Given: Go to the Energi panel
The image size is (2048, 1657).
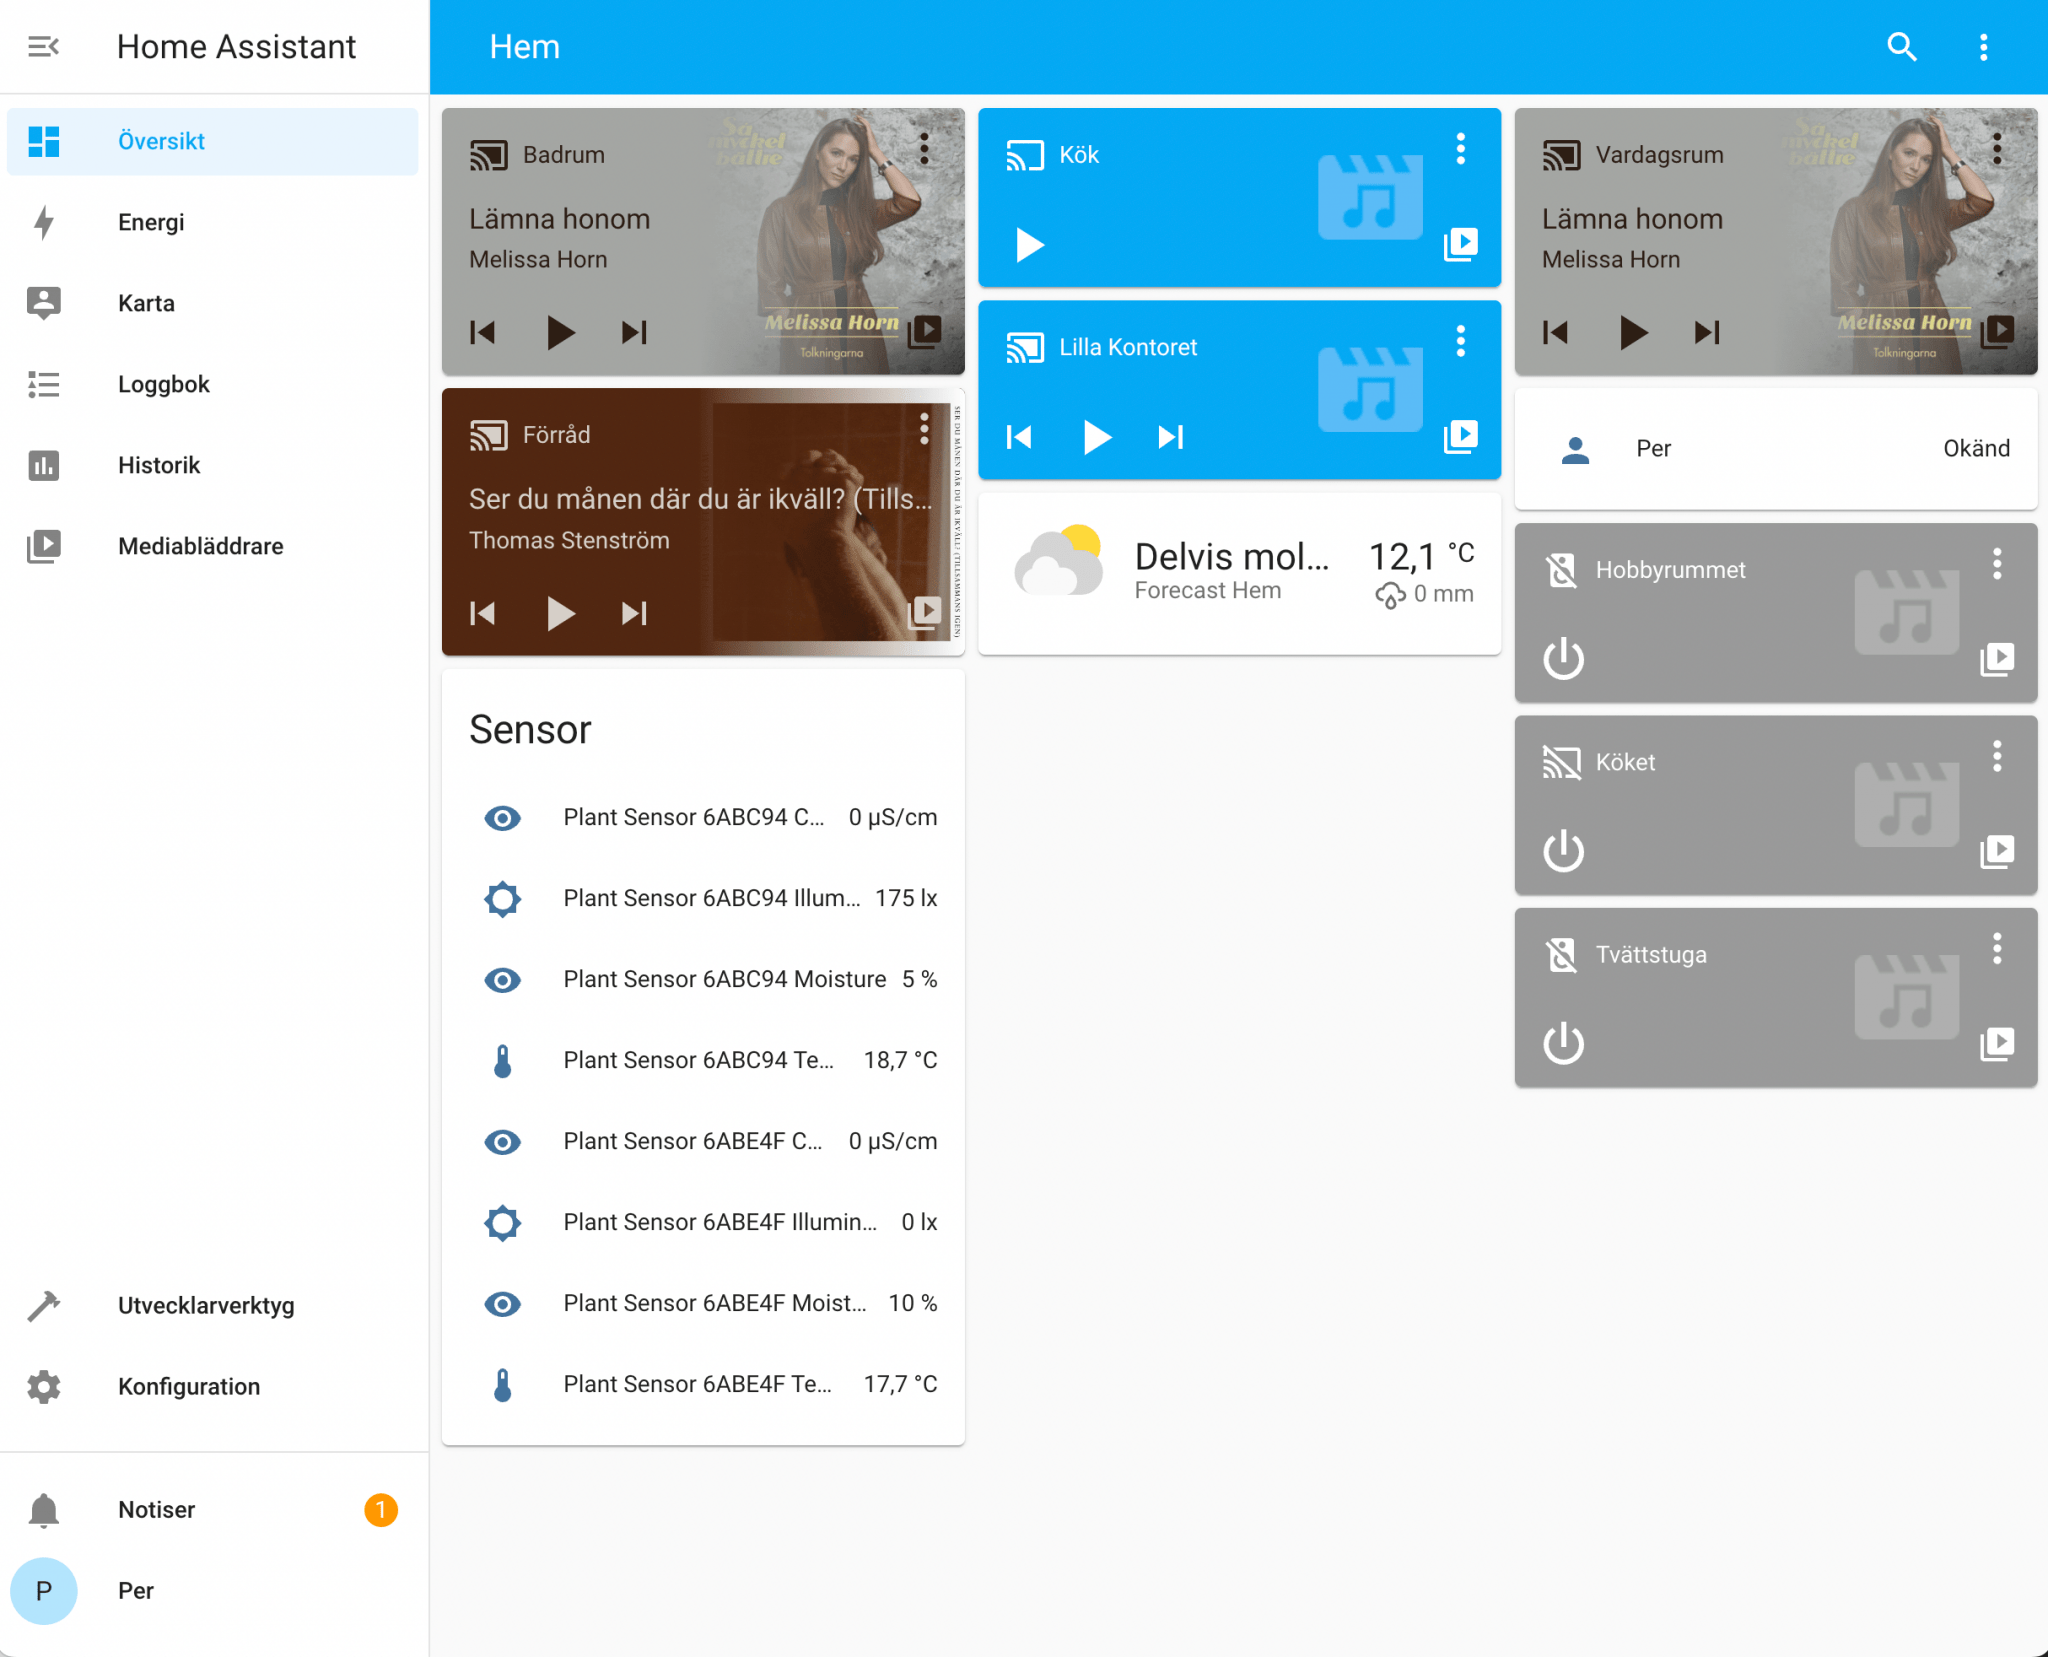Looking at the screenshot, I should tap(212, 222).
